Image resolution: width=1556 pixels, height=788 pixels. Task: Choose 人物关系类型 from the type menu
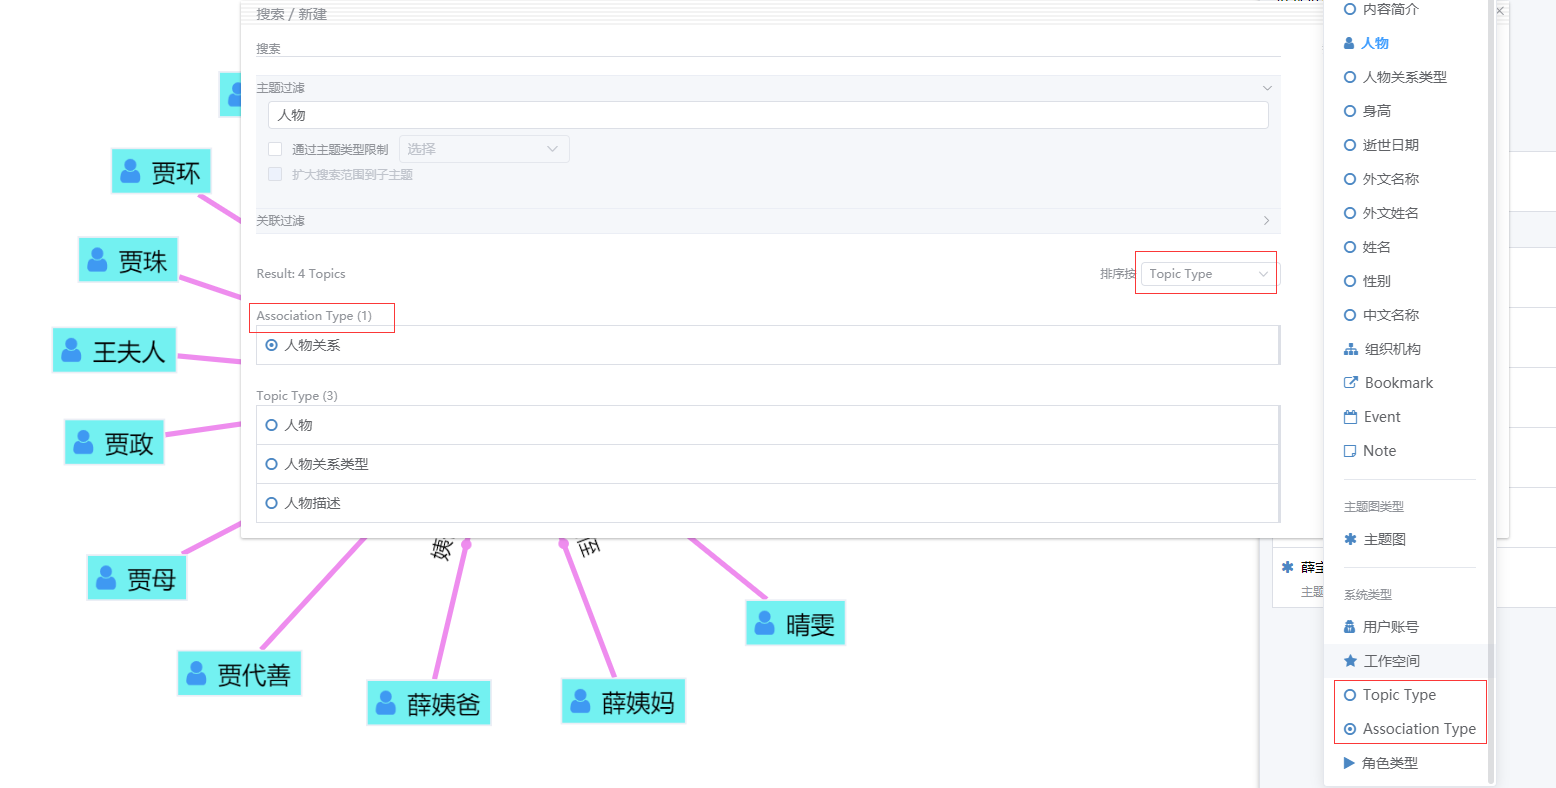(x=1404, y=77)
